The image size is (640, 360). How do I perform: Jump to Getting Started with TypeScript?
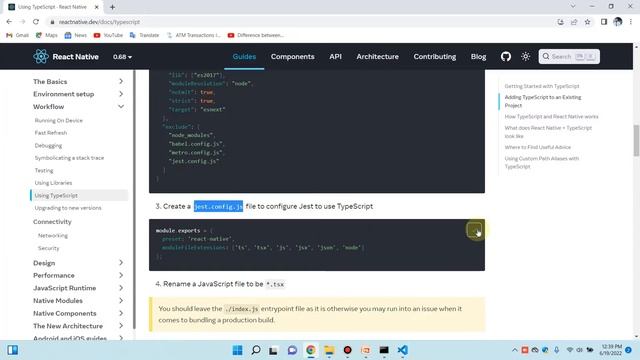(x=542, y=86)
